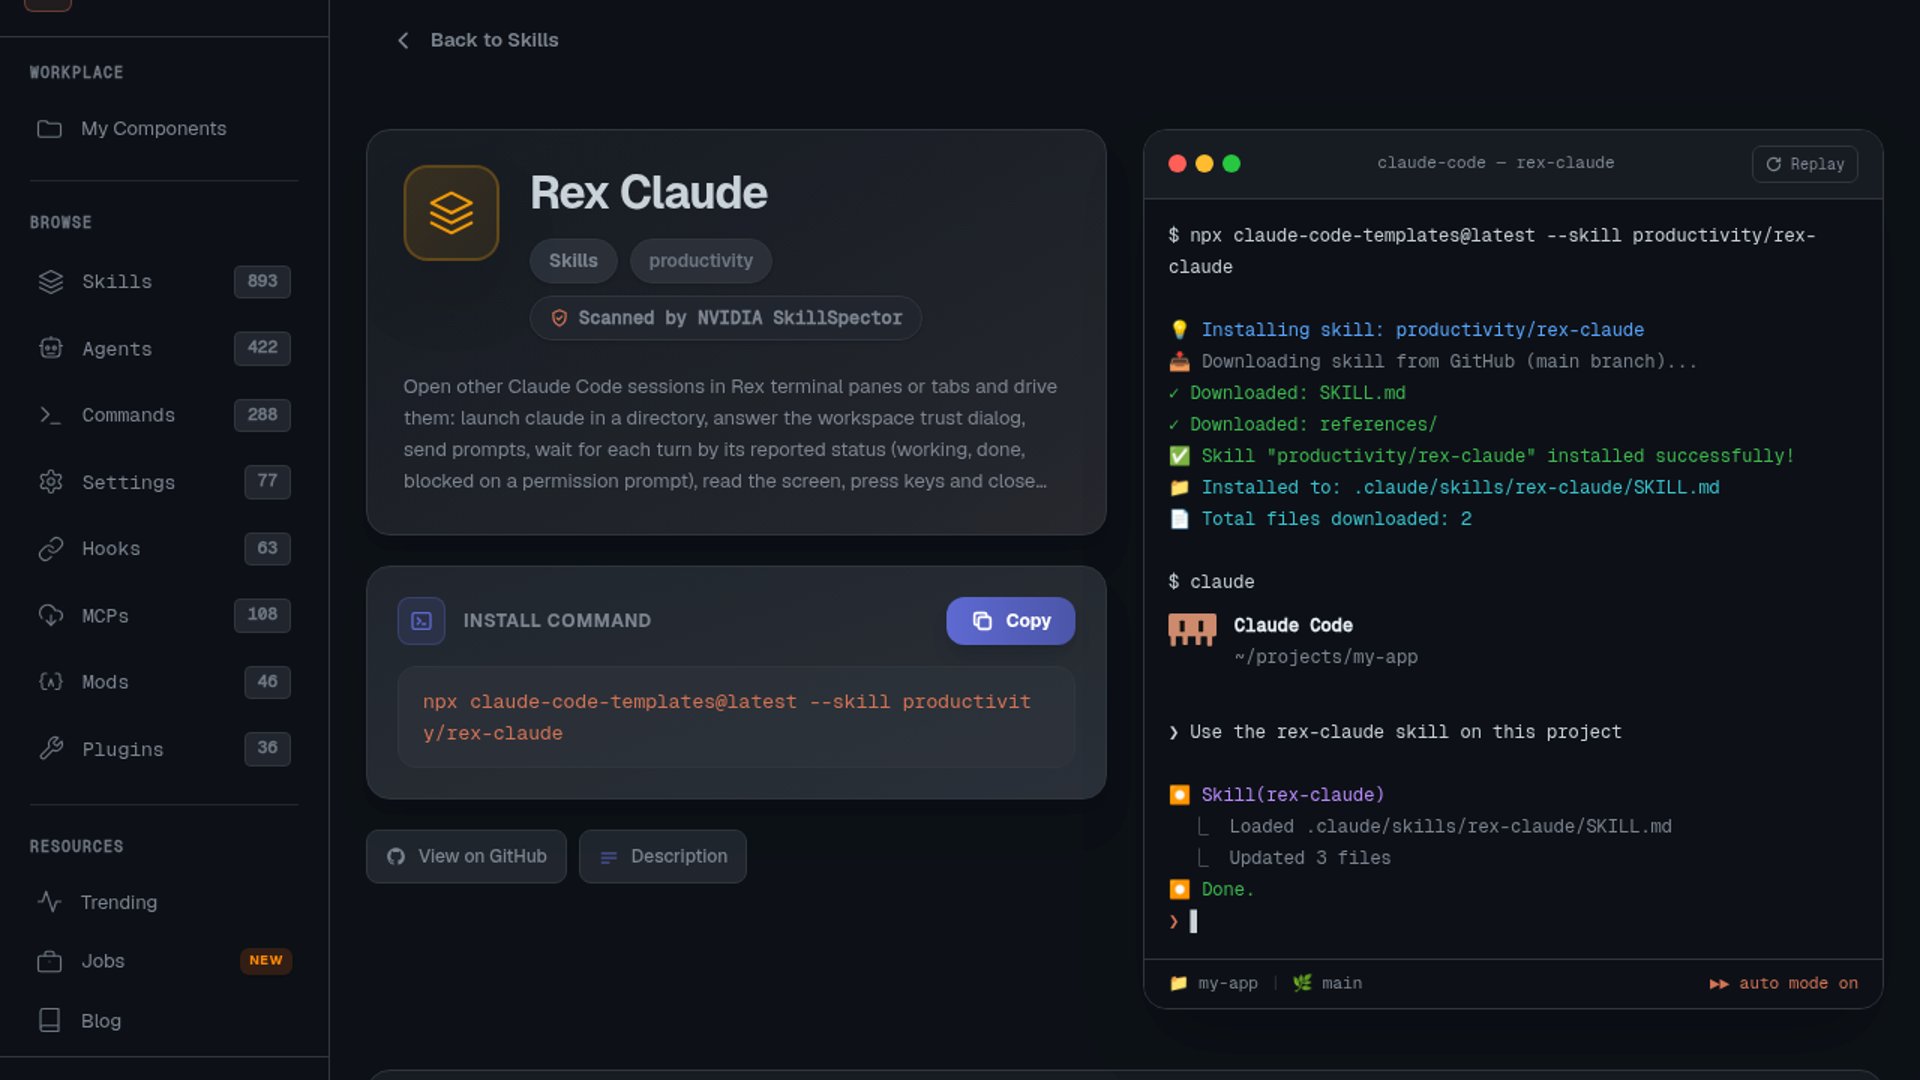Open the Commands section in the sidebar
The image size is (1920, 1080).
coord(164,415)
